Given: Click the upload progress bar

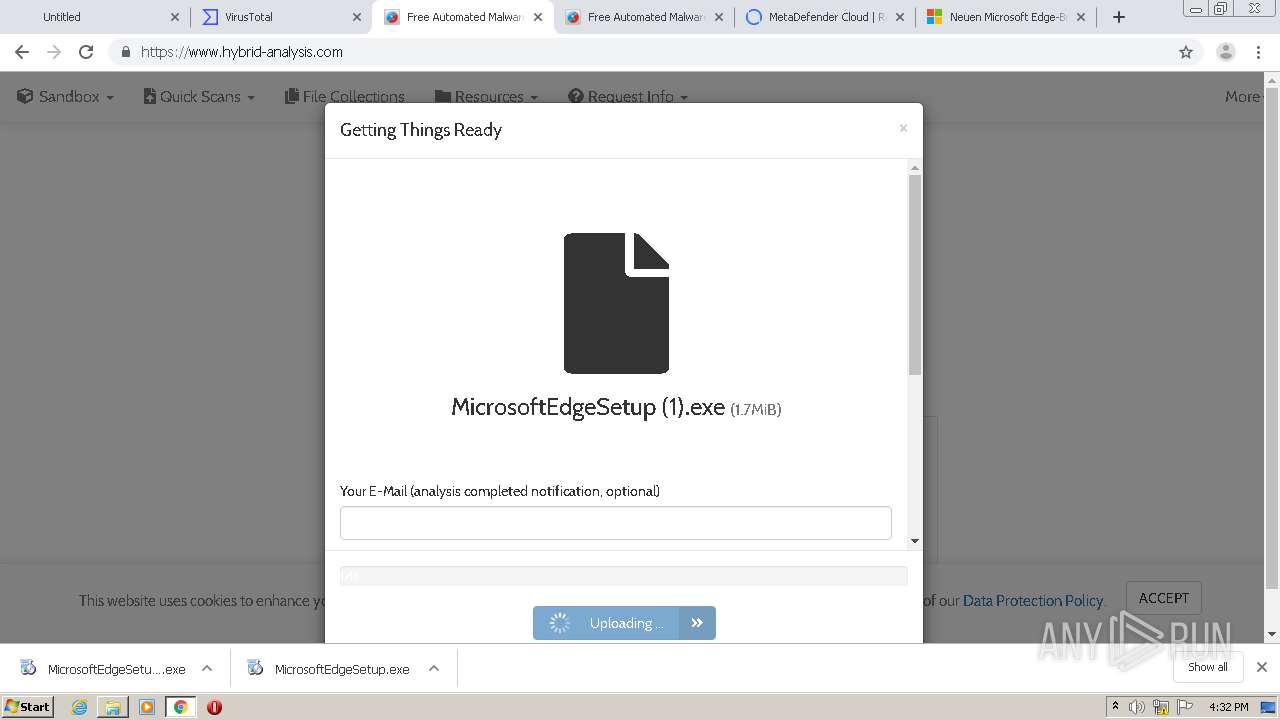Looking at the screenshot, I should 623,575.
